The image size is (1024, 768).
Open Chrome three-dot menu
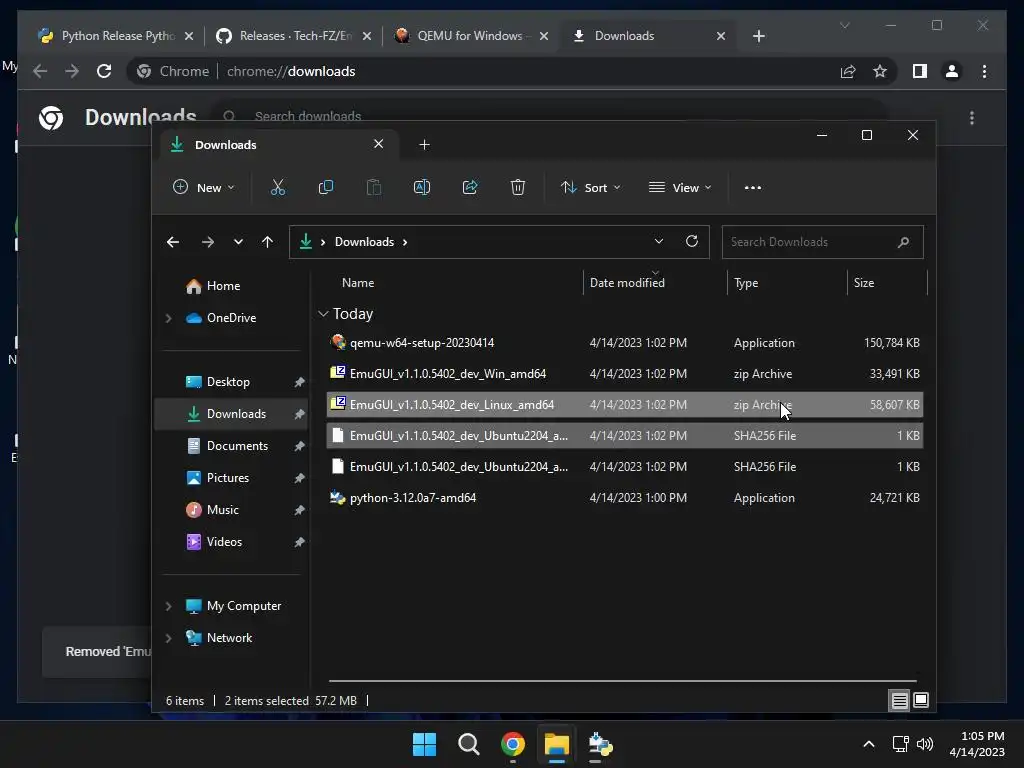click(x=984, y=71)
